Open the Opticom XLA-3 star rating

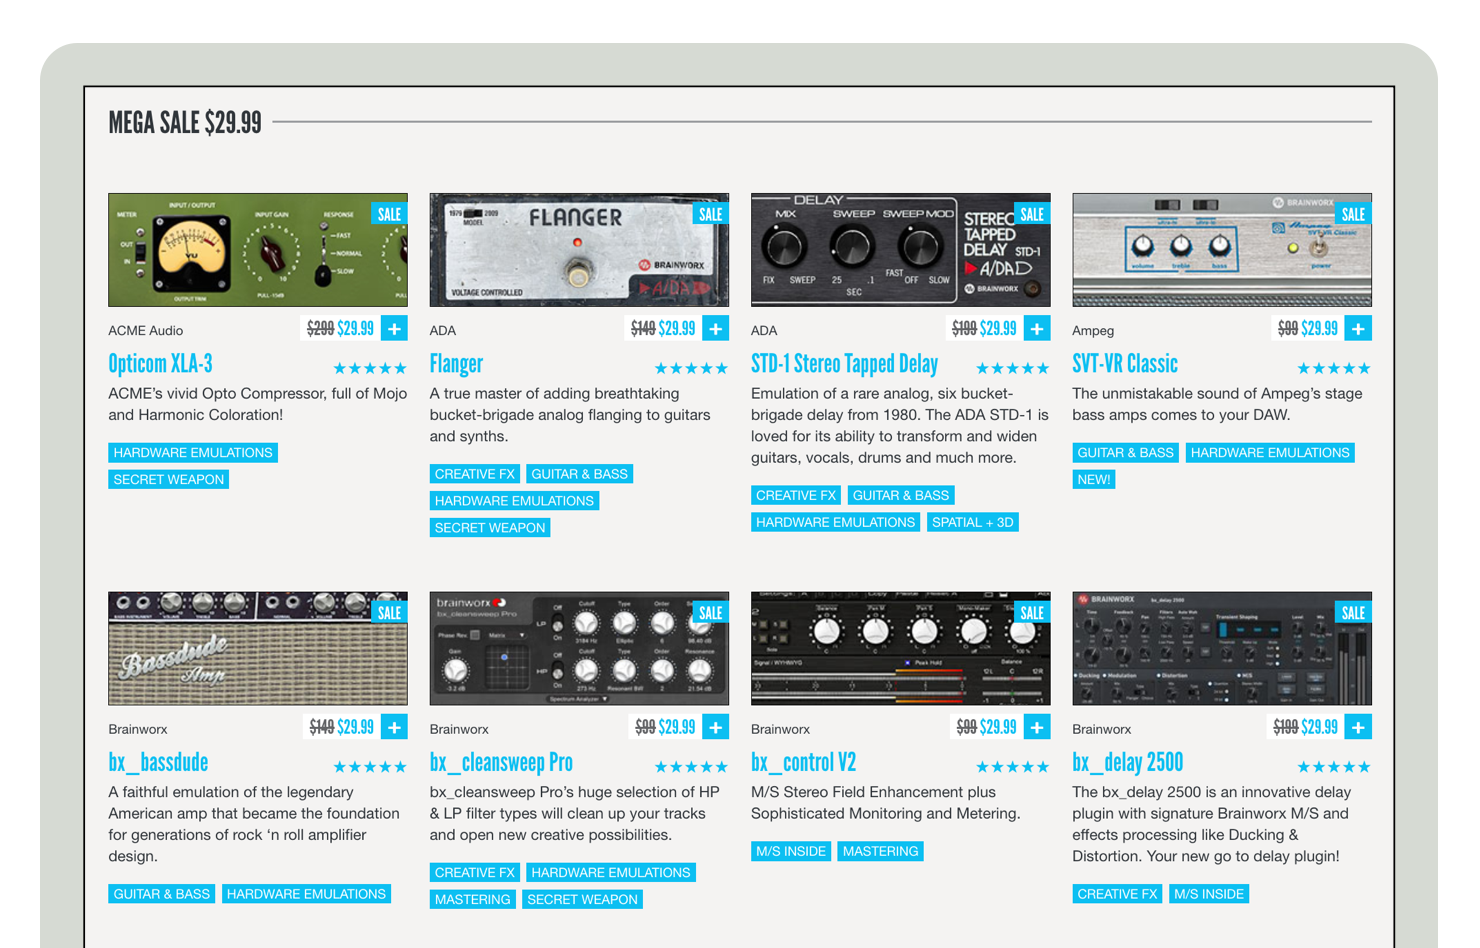pos(370,368)
